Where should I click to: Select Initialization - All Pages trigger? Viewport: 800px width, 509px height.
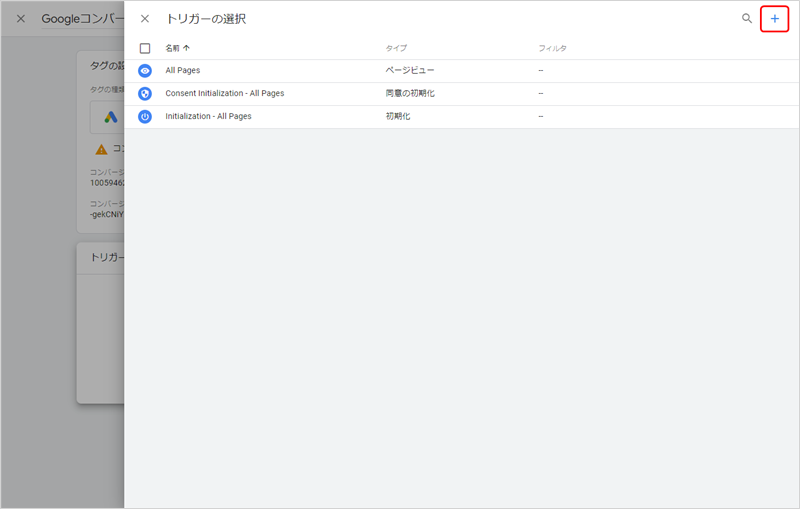point(462,117)
